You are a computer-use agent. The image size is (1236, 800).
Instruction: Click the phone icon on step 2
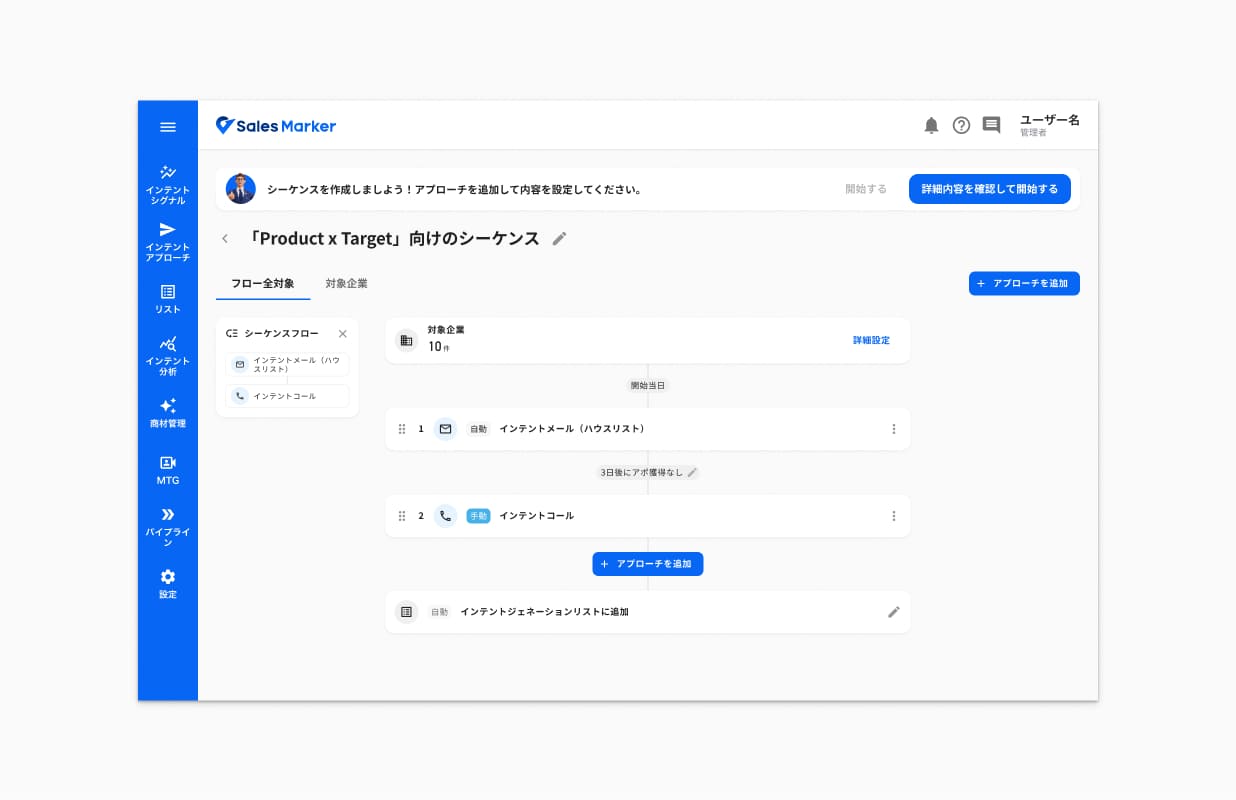(x=445, y=516)
